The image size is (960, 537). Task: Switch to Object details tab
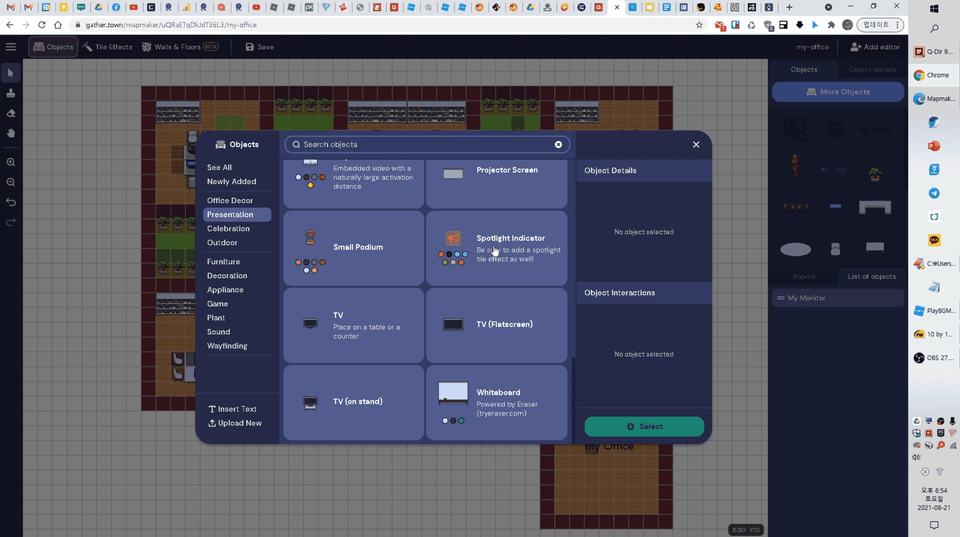pyautogui.click(x=872, y=69)
